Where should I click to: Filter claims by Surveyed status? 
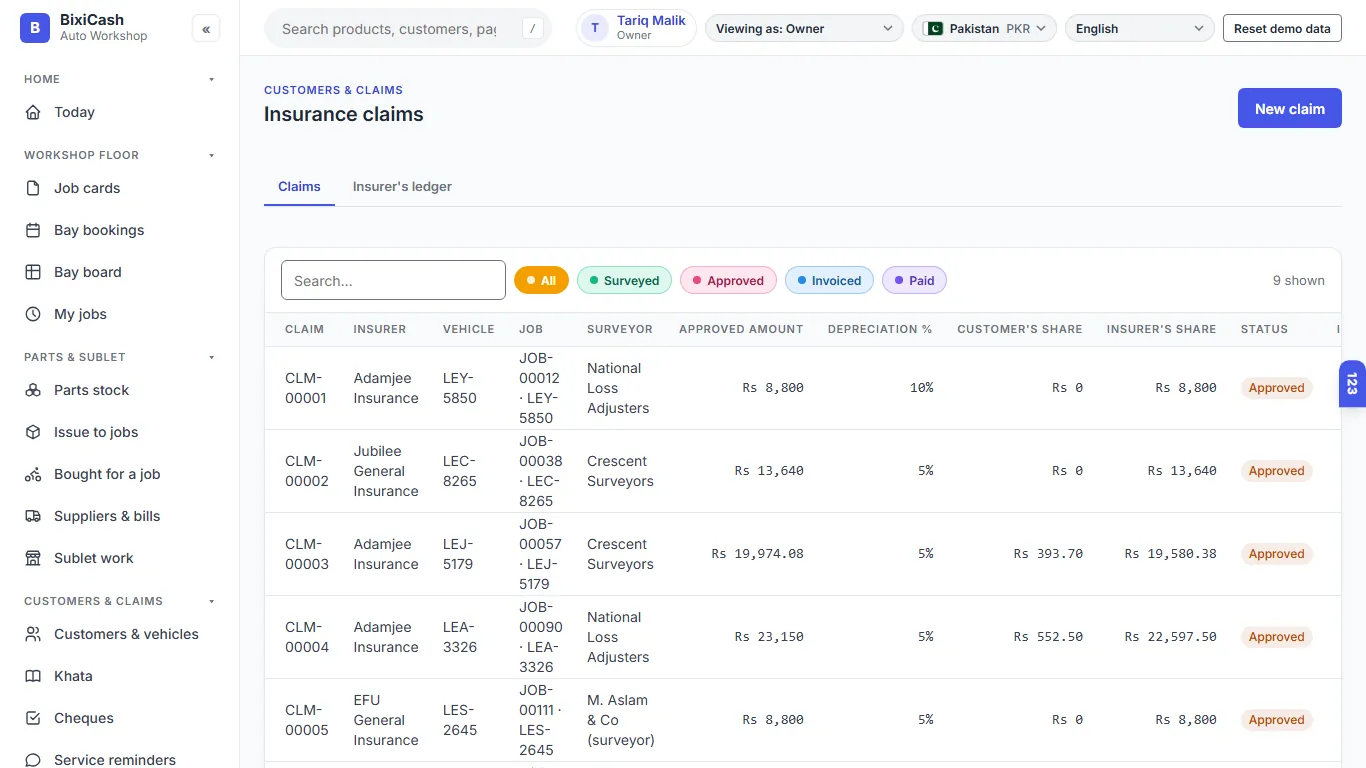(624, 281)
